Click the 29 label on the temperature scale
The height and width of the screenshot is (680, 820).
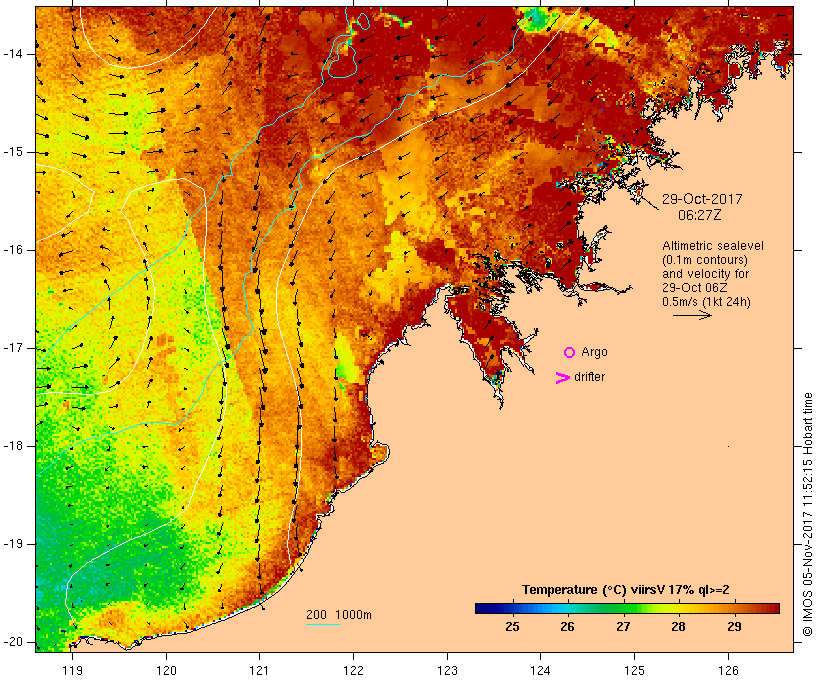734,627
